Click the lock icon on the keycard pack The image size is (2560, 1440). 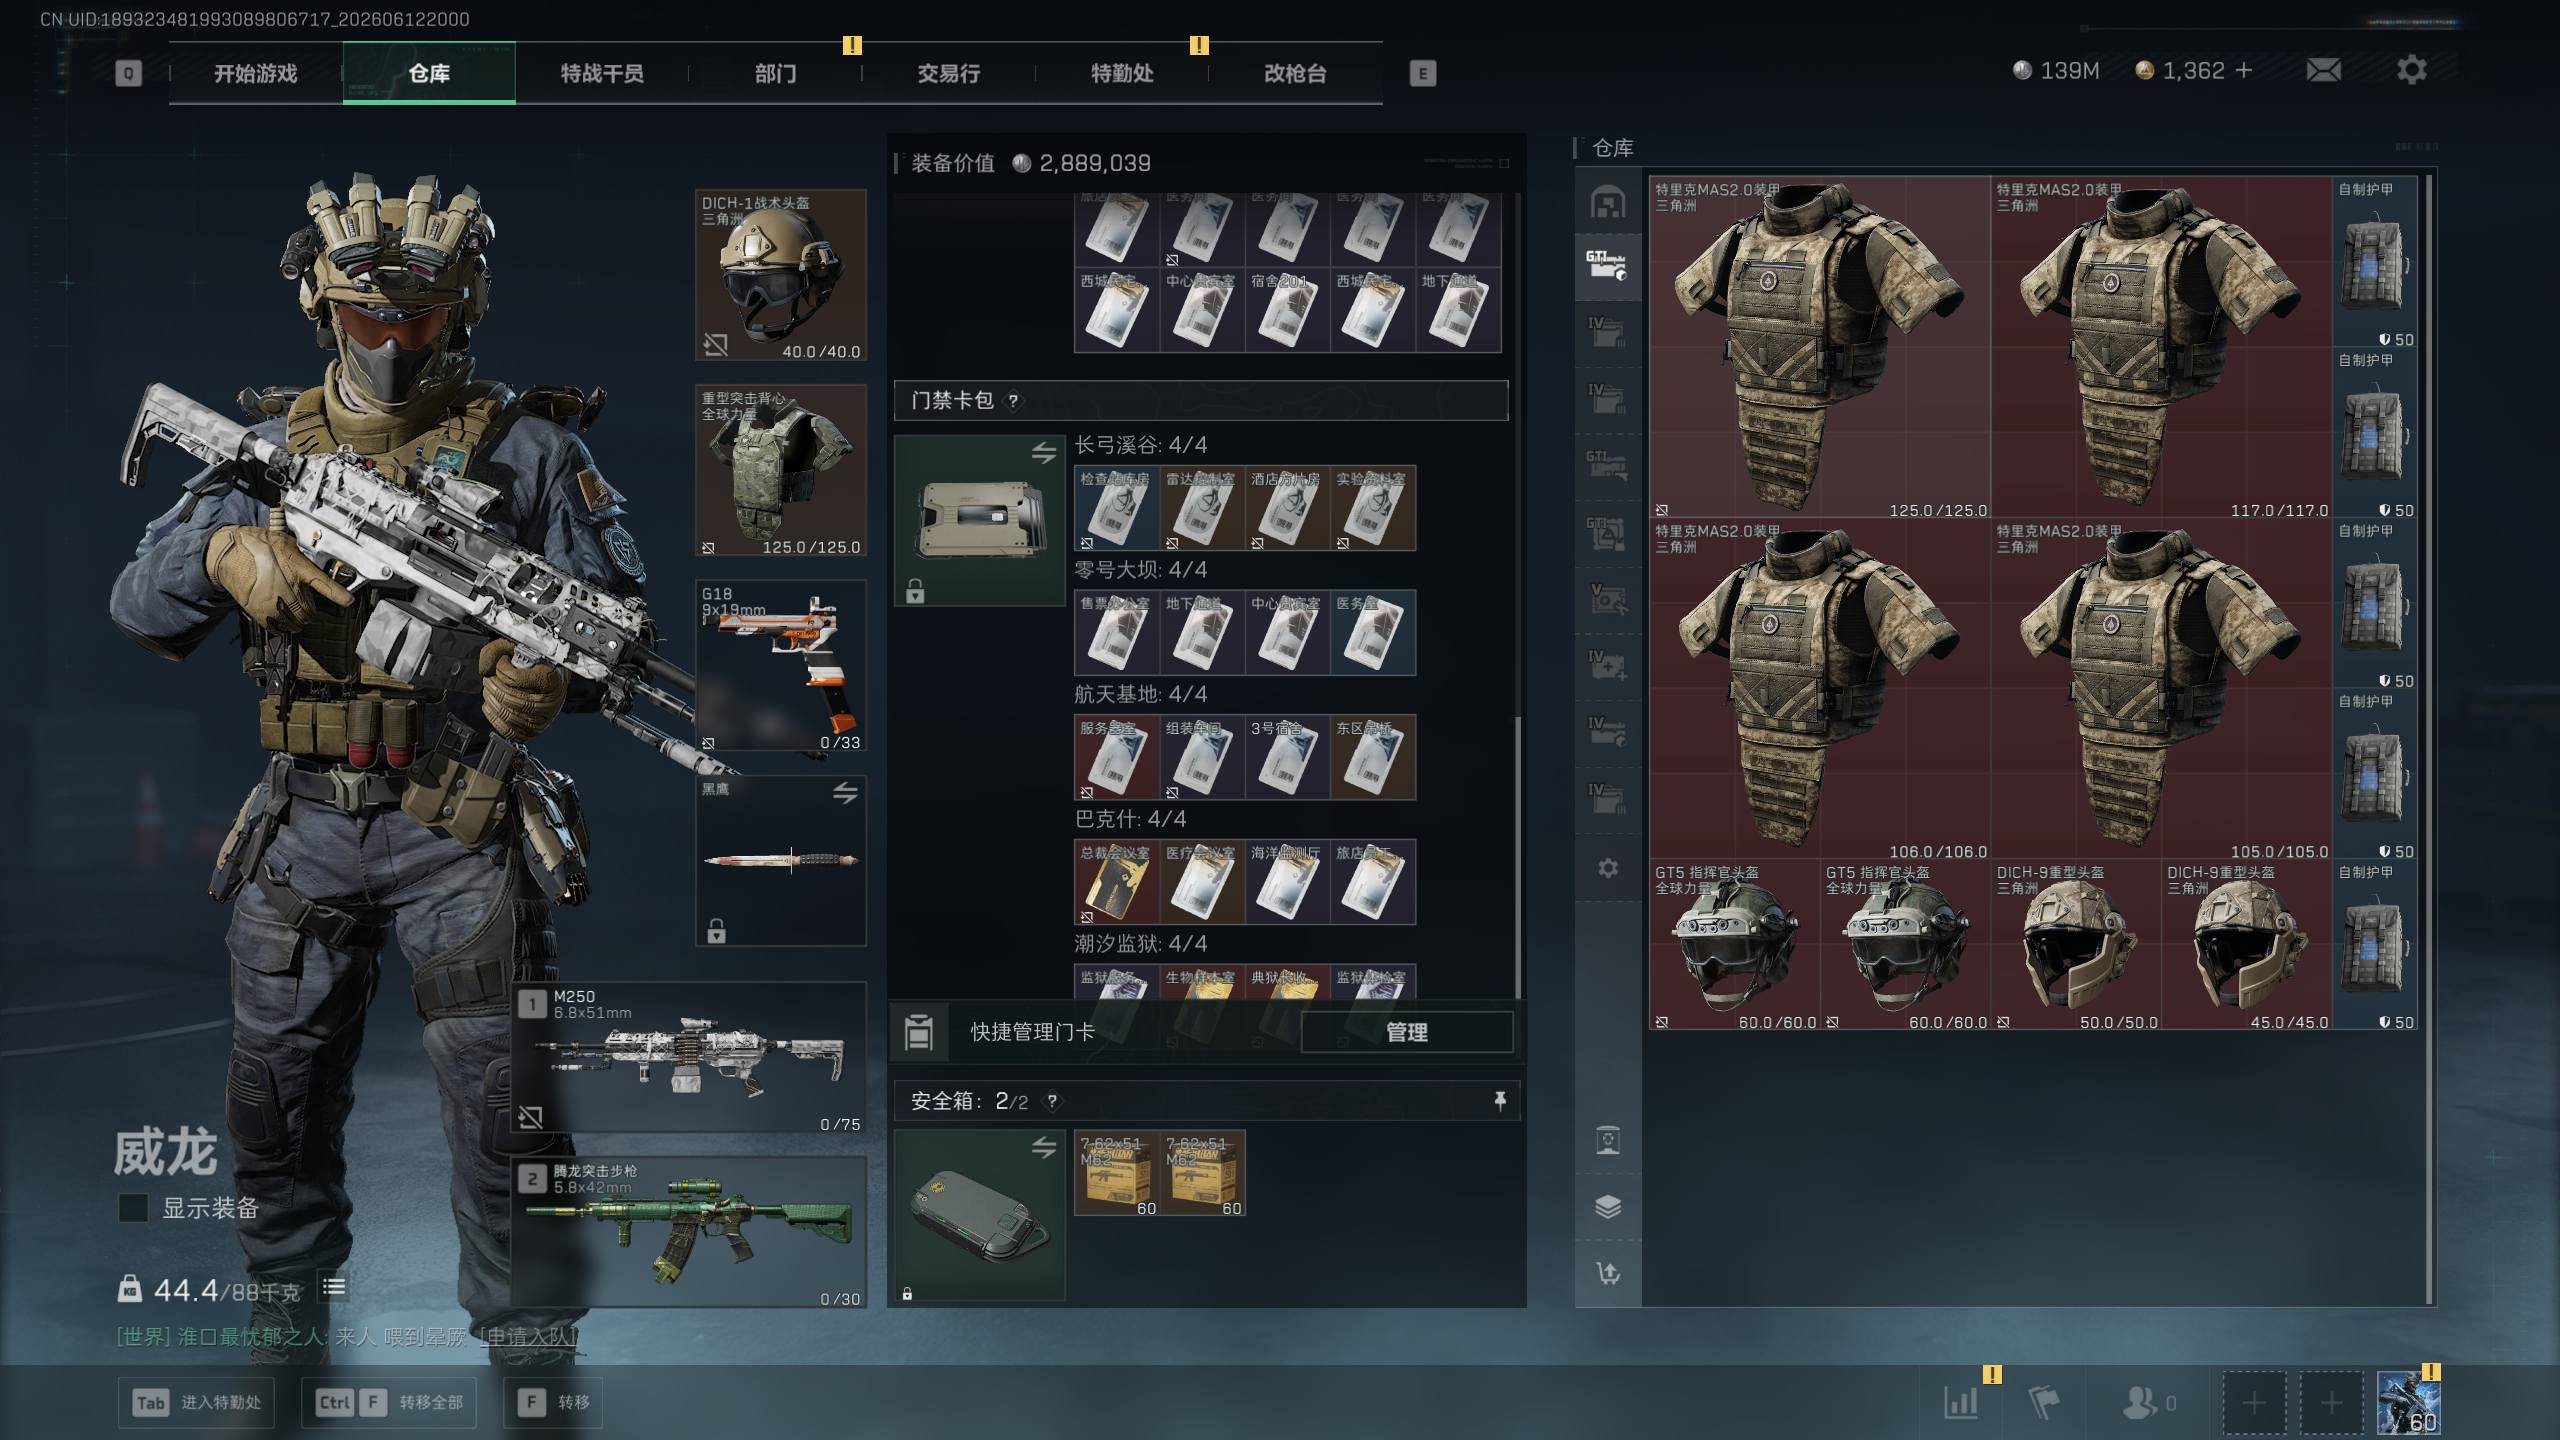coord(915,591)
